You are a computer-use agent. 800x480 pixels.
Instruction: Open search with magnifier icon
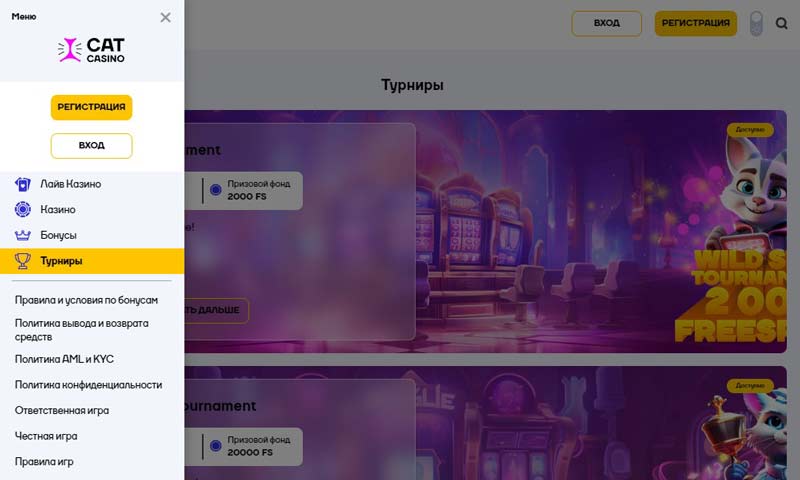pos(781,23)
